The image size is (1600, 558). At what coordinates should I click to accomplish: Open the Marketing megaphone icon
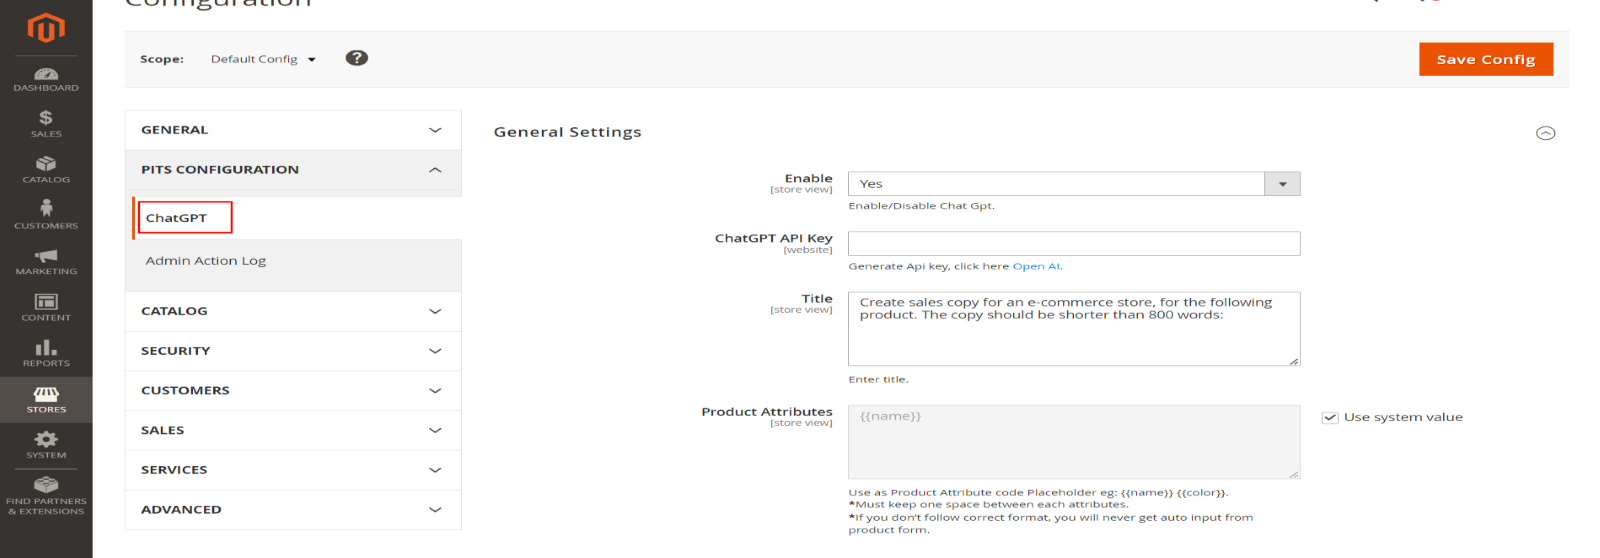pos(46,262)
